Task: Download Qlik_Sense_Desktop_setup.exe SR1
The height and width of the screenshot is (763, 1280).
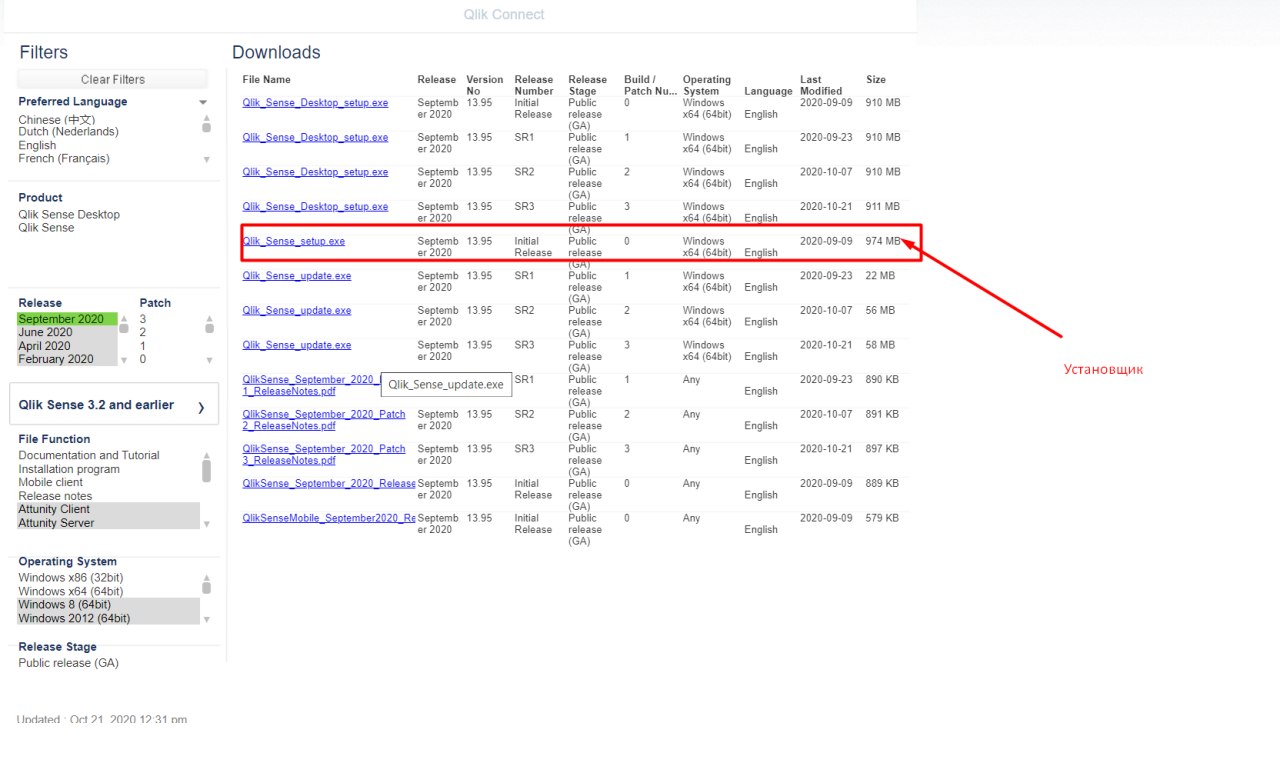Action: (315, 137)
